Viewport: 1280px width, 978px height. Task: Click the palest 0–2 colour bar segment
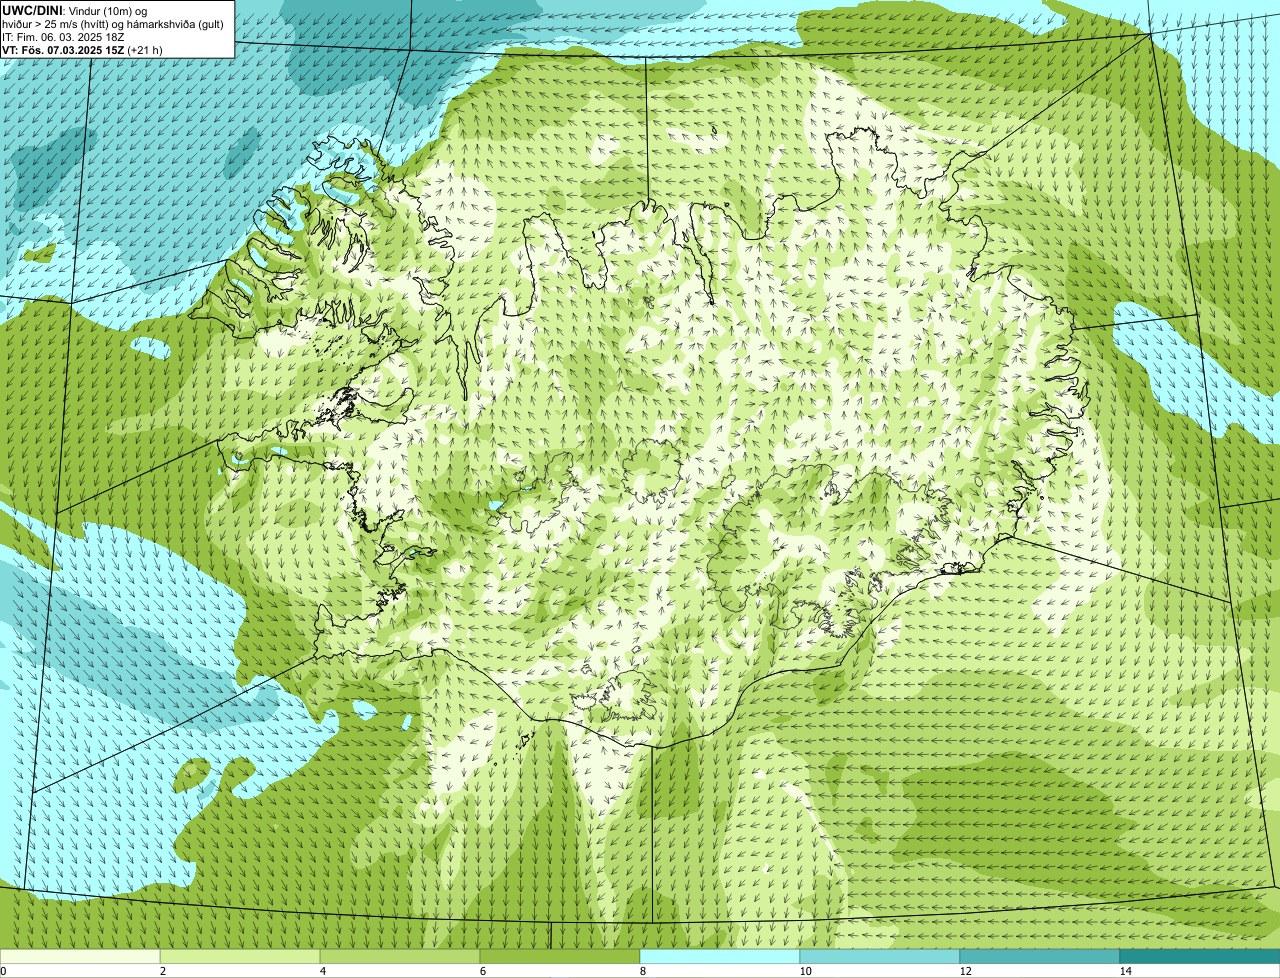[x=80, y=957]
